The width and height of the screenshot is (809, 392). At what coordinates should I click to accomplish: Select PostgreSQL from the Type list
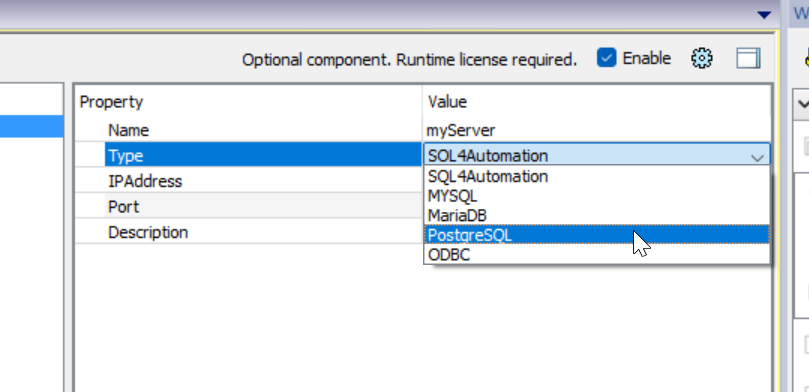pyautogui.click(x=597, y=235)
